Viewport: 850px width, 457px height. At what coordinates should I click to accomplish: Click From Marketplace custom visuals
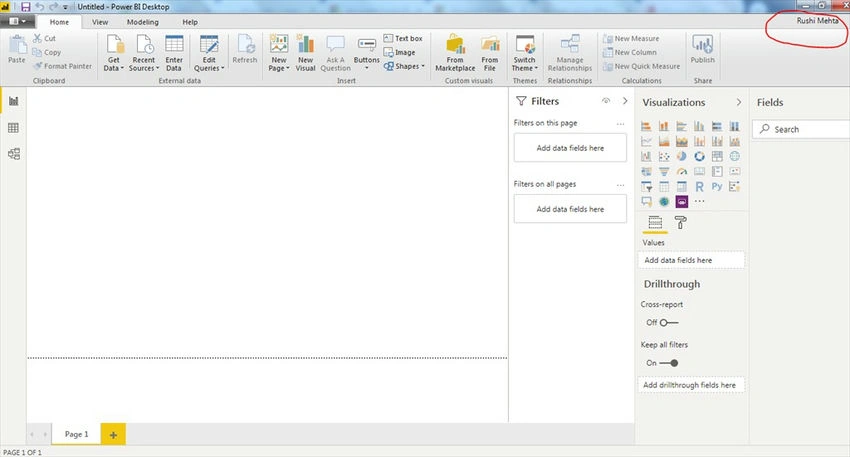[x=455, y=53]
